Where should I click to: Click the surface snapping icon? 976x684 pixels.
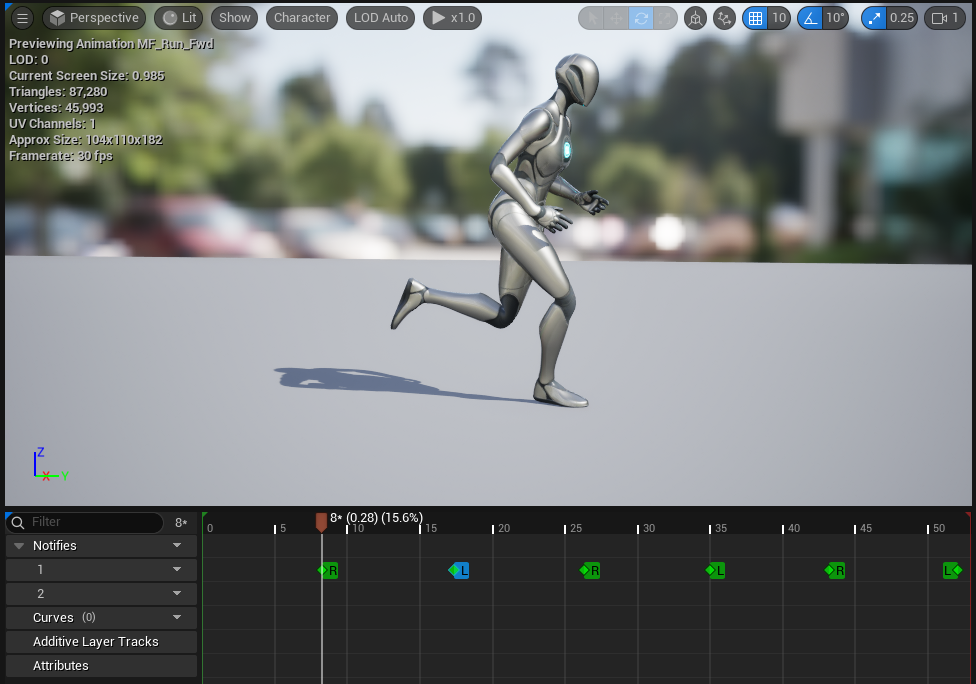click(x=725, y=18)
